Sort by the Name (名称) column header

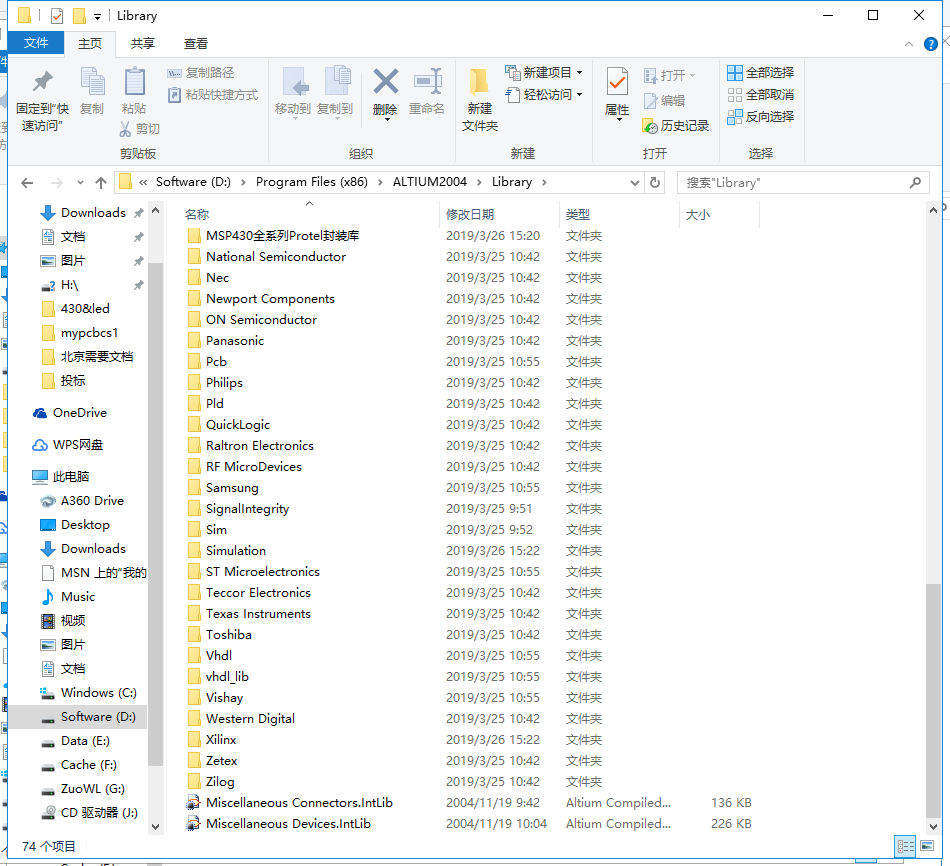(197, 215)
